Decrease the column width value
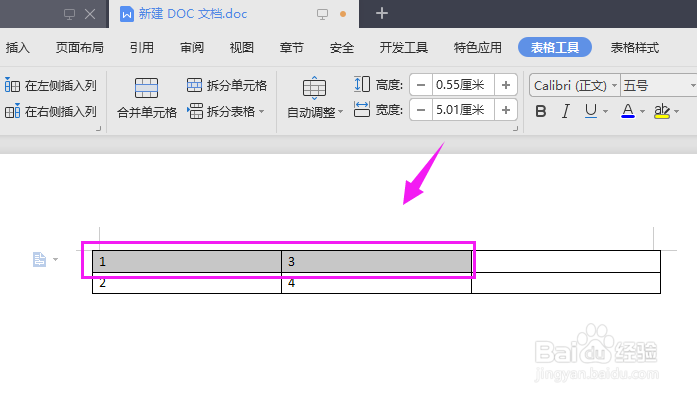 pos(421,110)
